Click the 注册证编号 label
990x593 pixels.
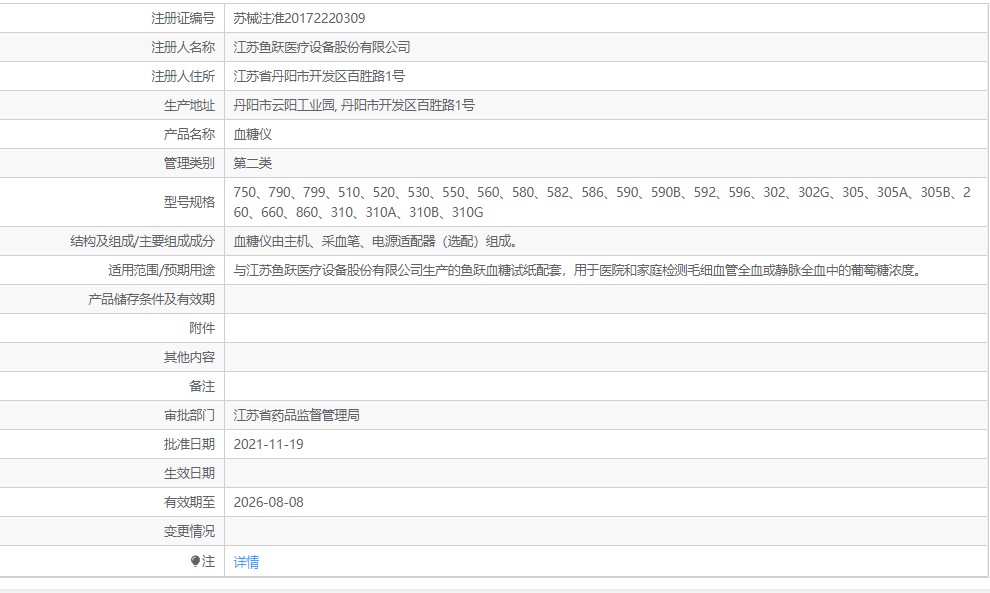[183, 18]
